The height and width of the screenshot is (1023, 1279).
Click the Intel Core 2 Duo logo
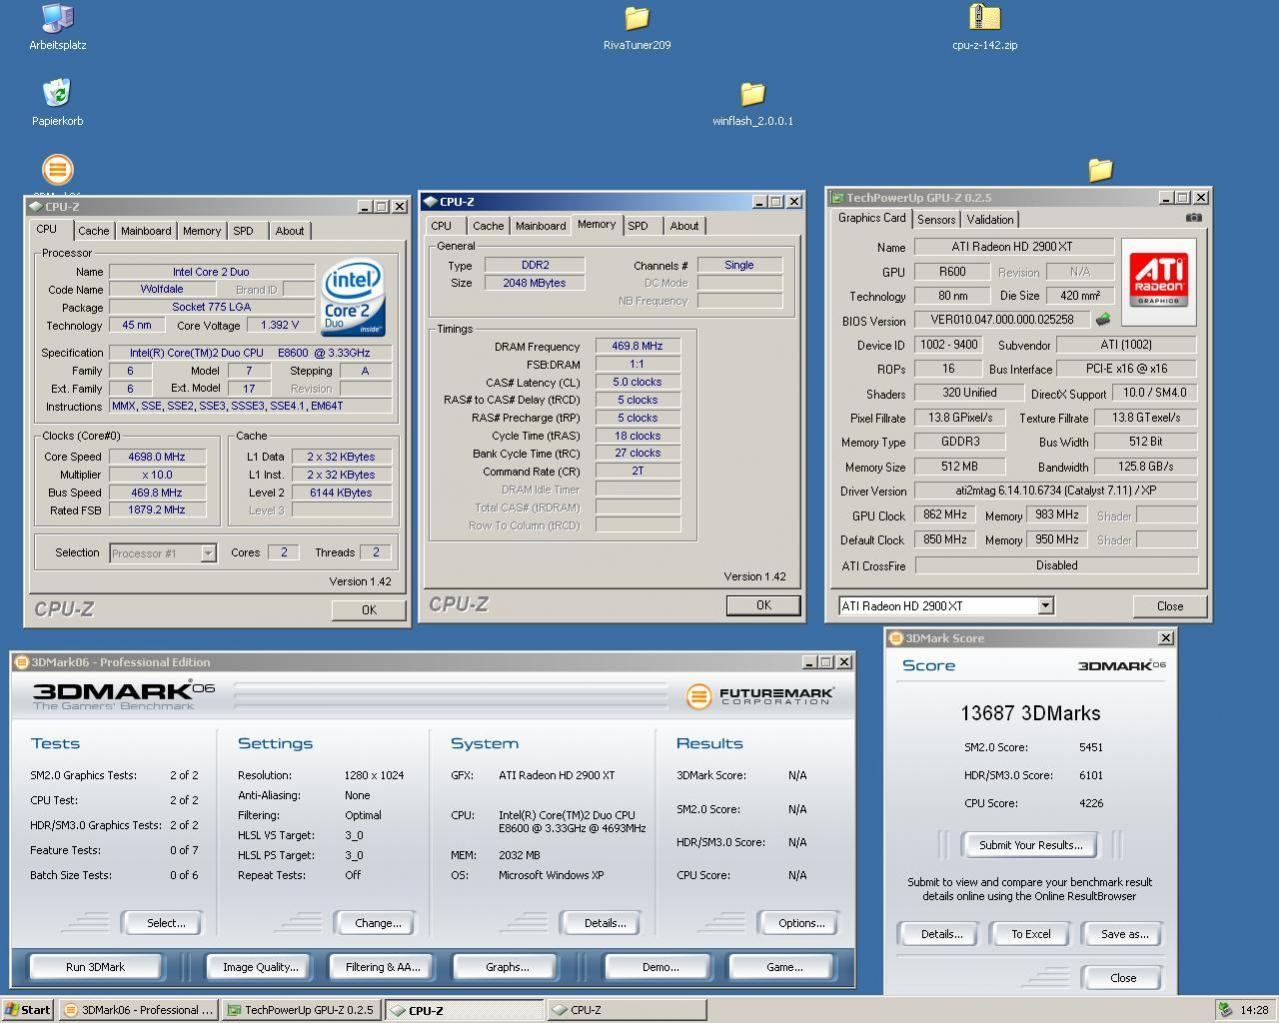pyautogui.click(x=353, y=299)
